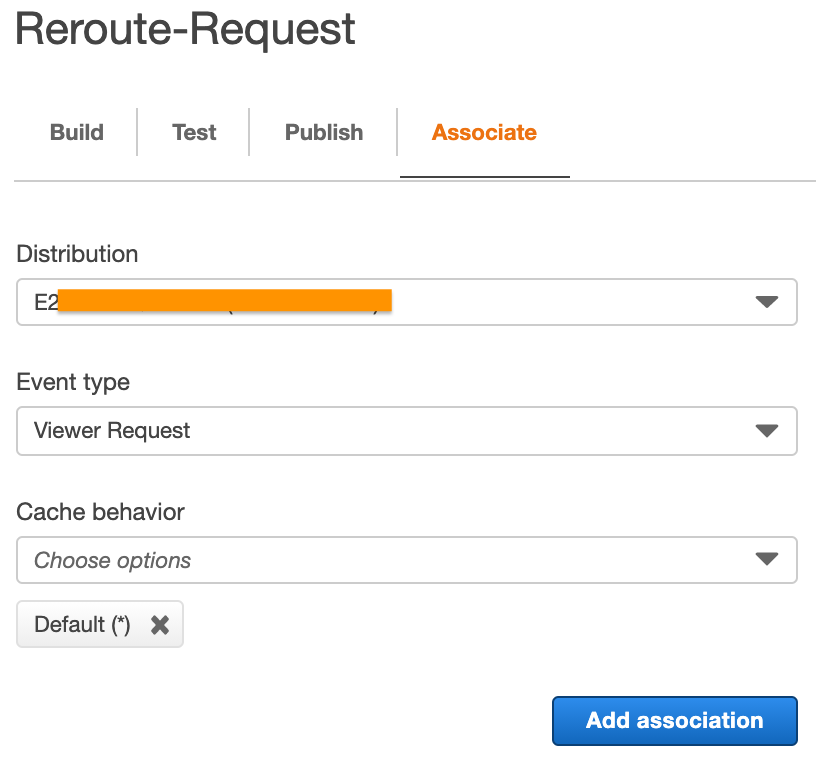816x768 pixels.
Task: Expand the Distribution dropdown arrow
Action: click(x=767, y=302)
